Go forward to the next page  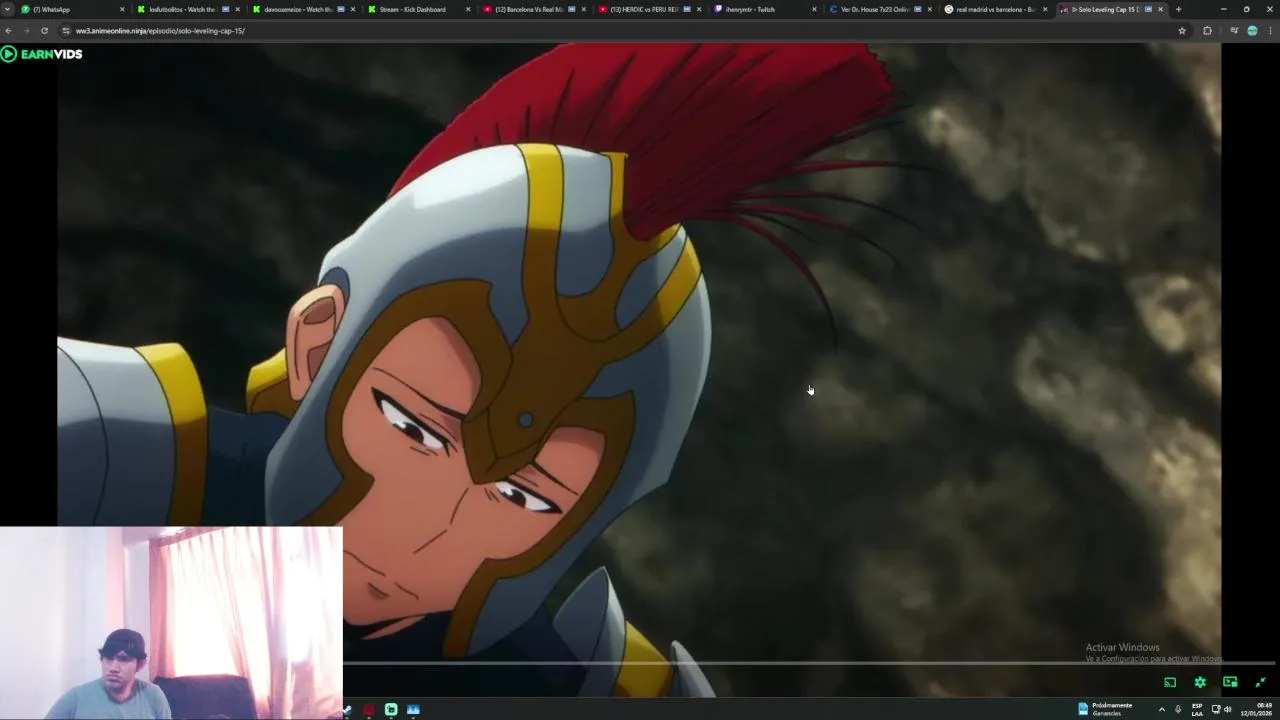[26, 31]
